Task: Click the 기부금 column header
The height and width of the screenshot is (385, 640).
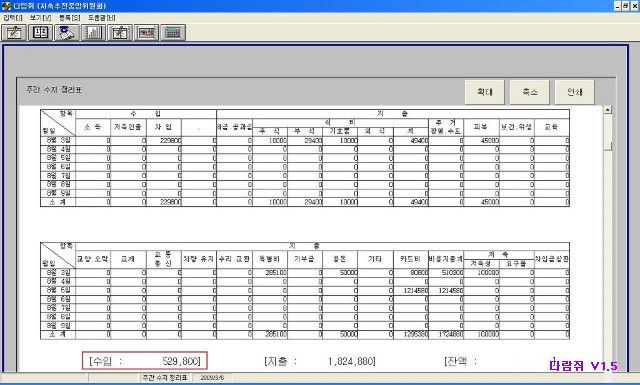Action: tap(305, 259)
